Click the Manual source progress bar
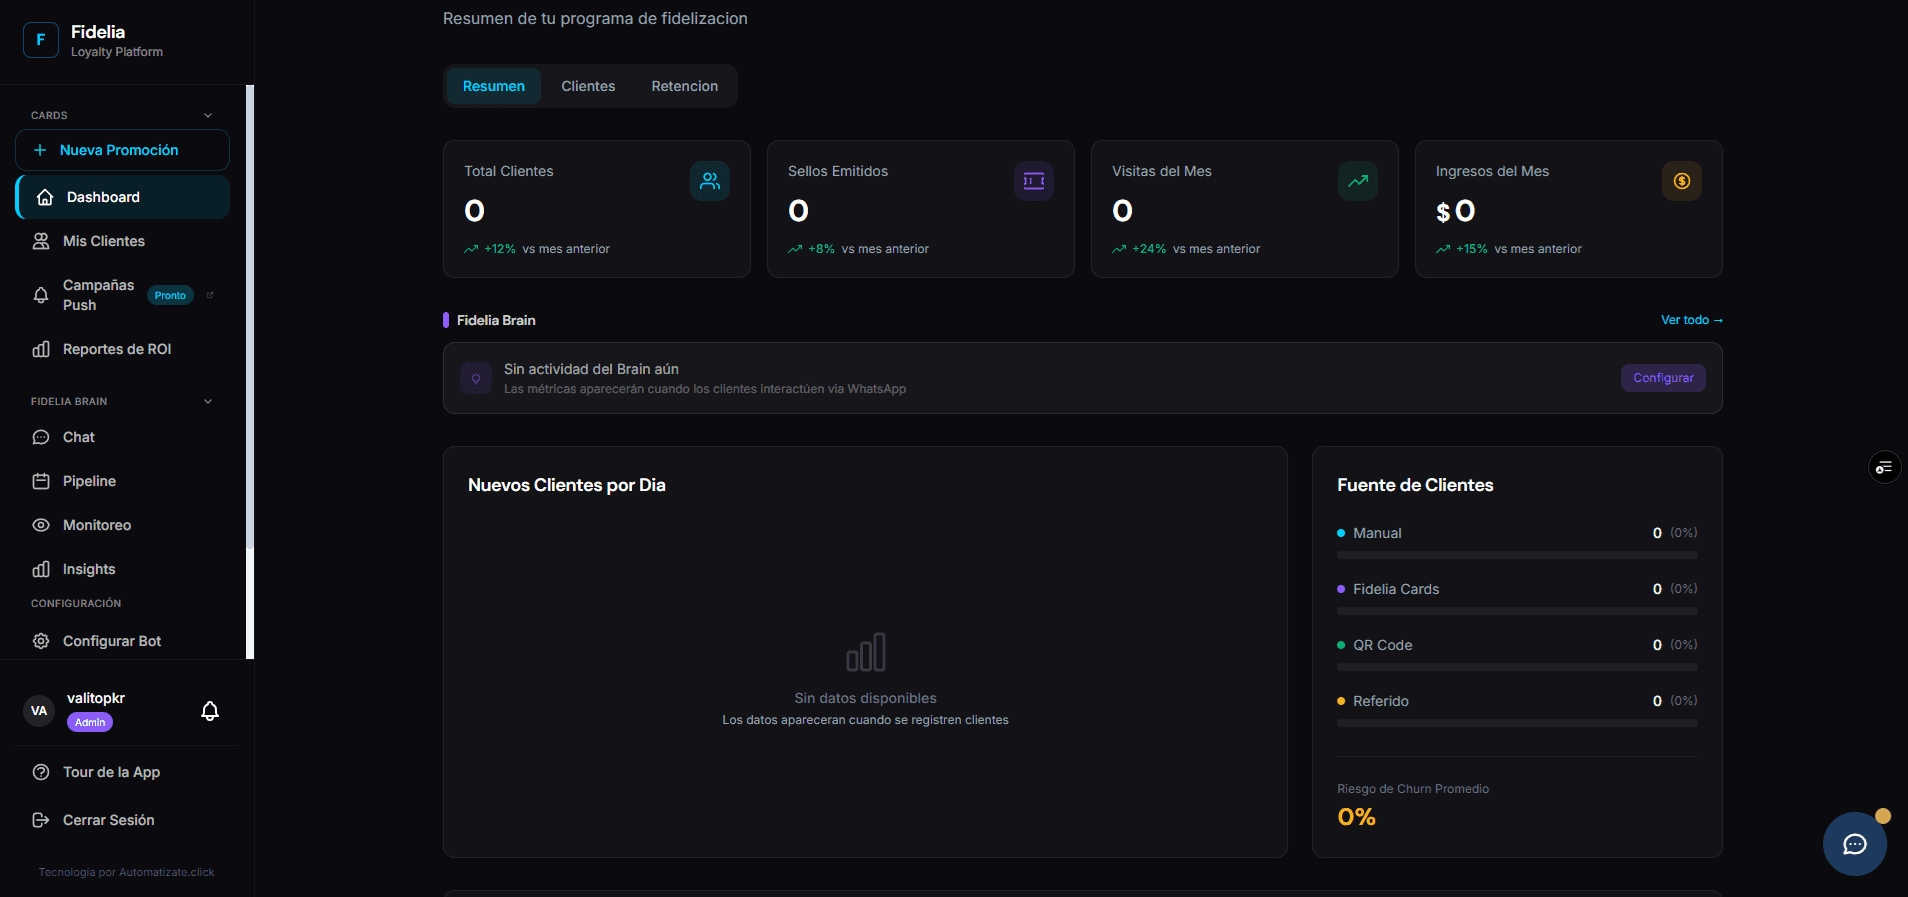This screenshot has width=1908, height=897. point(1517,555)
